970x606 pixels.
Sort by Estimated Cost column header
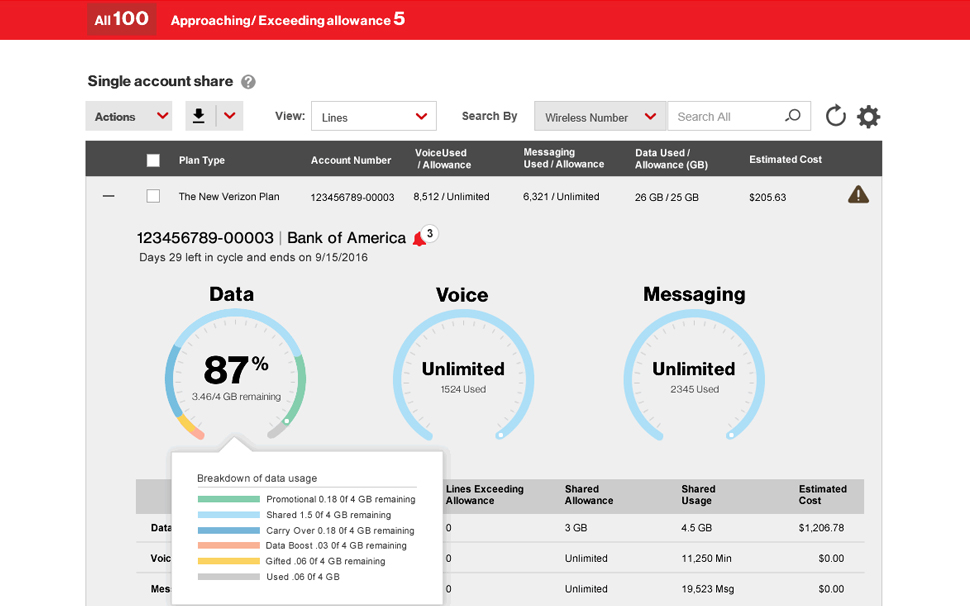pos(785,159)
